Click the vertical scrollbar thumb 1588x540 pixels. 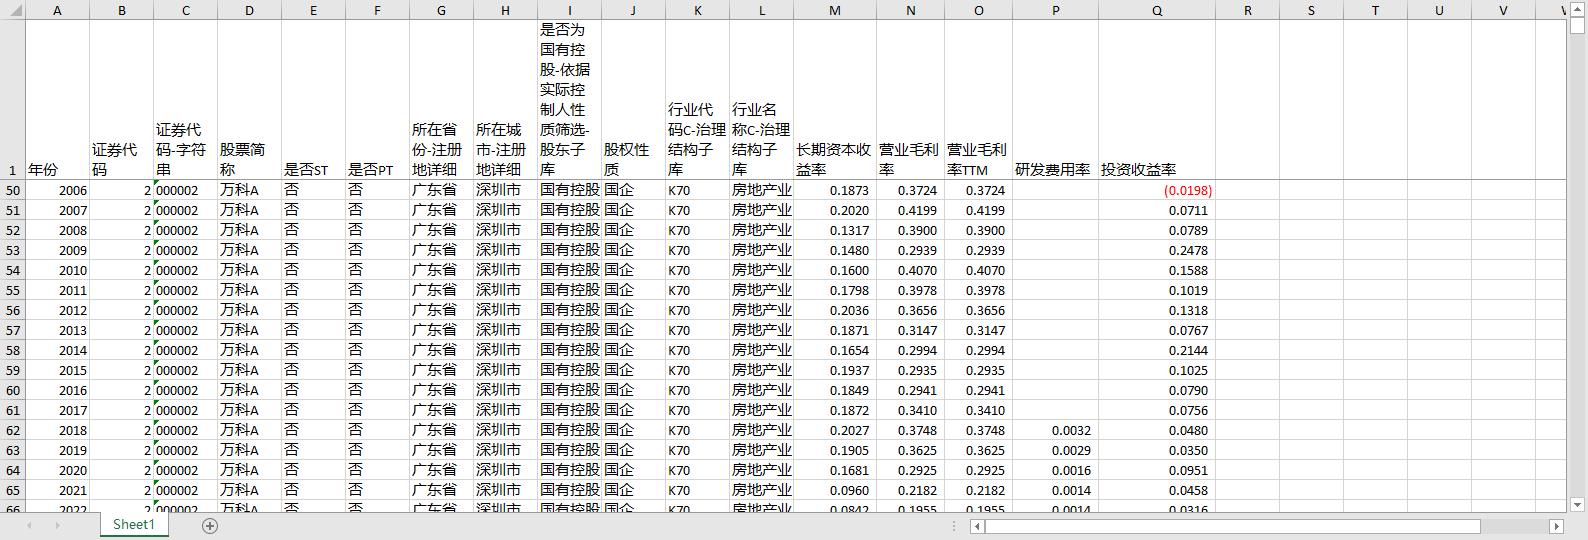[1577, 26]
